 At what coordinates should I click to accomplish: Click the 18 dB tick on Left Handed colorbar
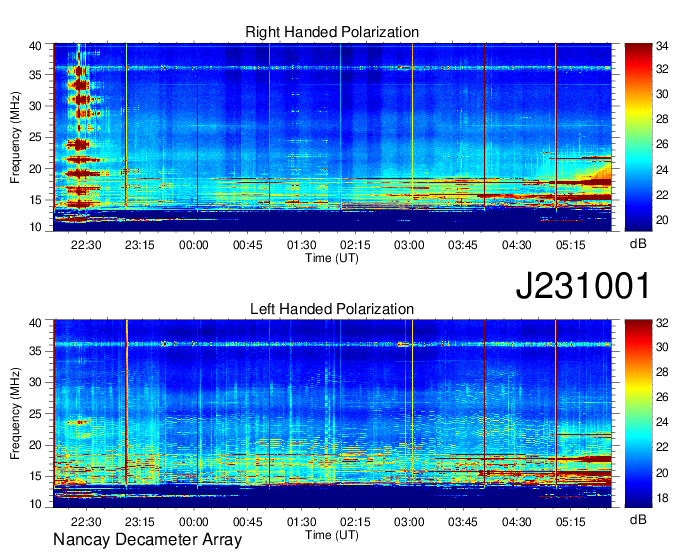coord(662,498)
